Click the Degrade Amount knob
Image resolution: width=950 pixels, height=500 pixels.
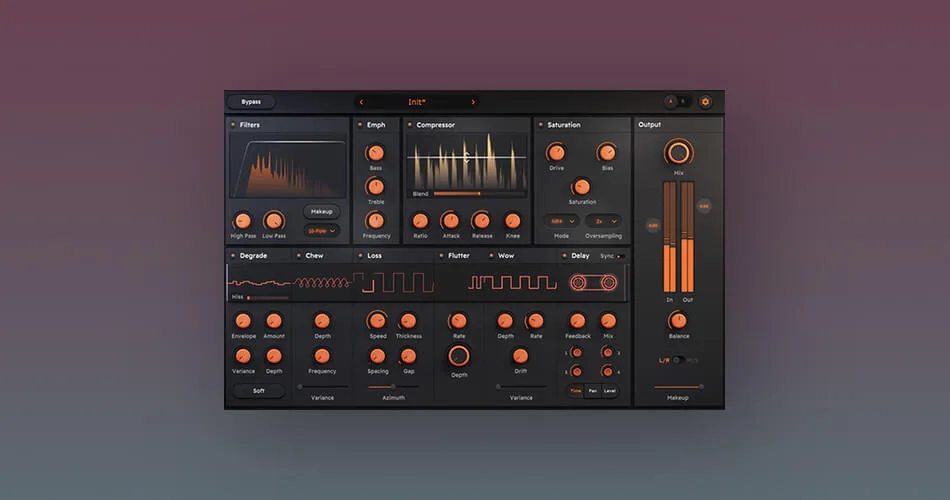pos(274,321)
